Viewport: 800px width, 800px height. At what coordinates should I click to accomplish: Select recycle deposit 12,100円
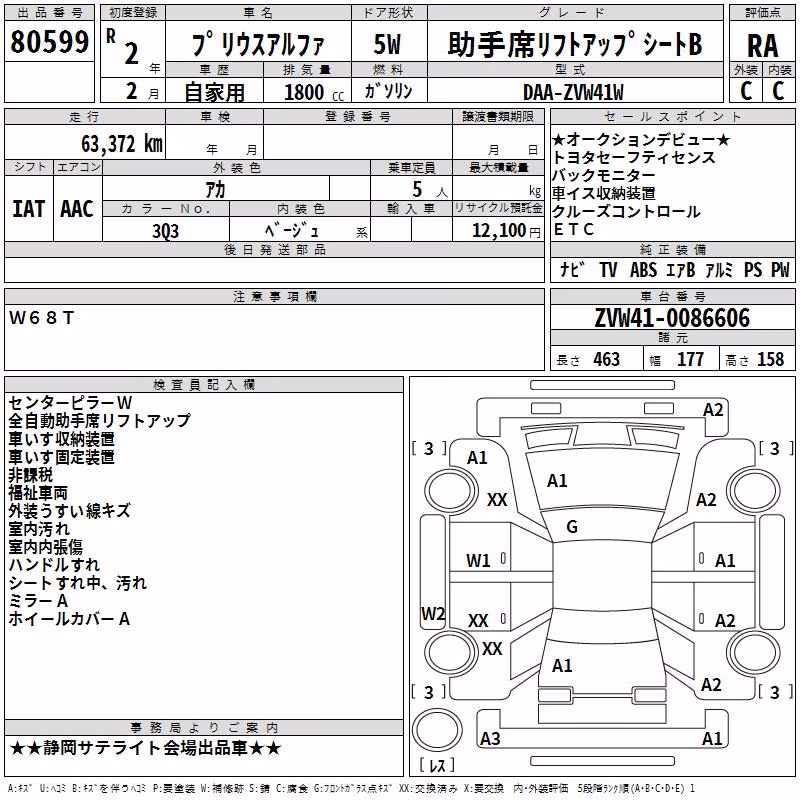point(506,231)
